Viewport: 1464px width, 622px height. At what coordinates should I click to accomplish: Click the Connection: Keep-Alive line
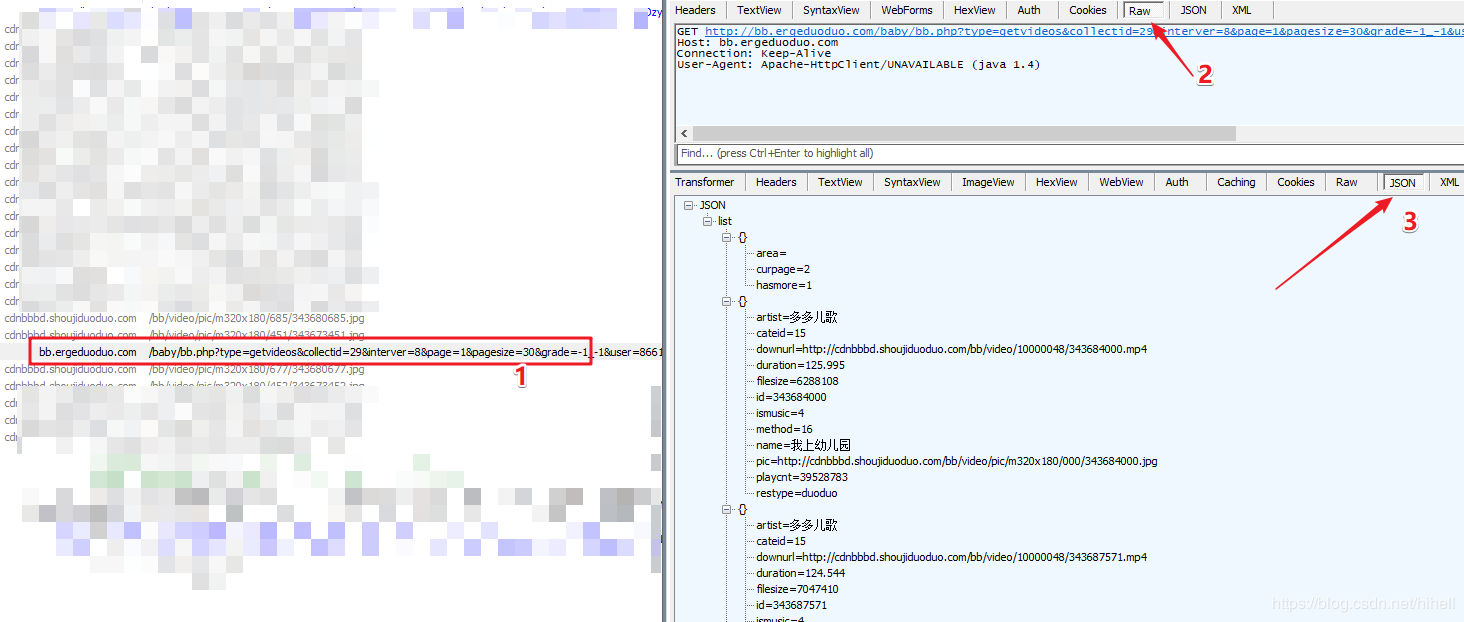coord(753,53)
